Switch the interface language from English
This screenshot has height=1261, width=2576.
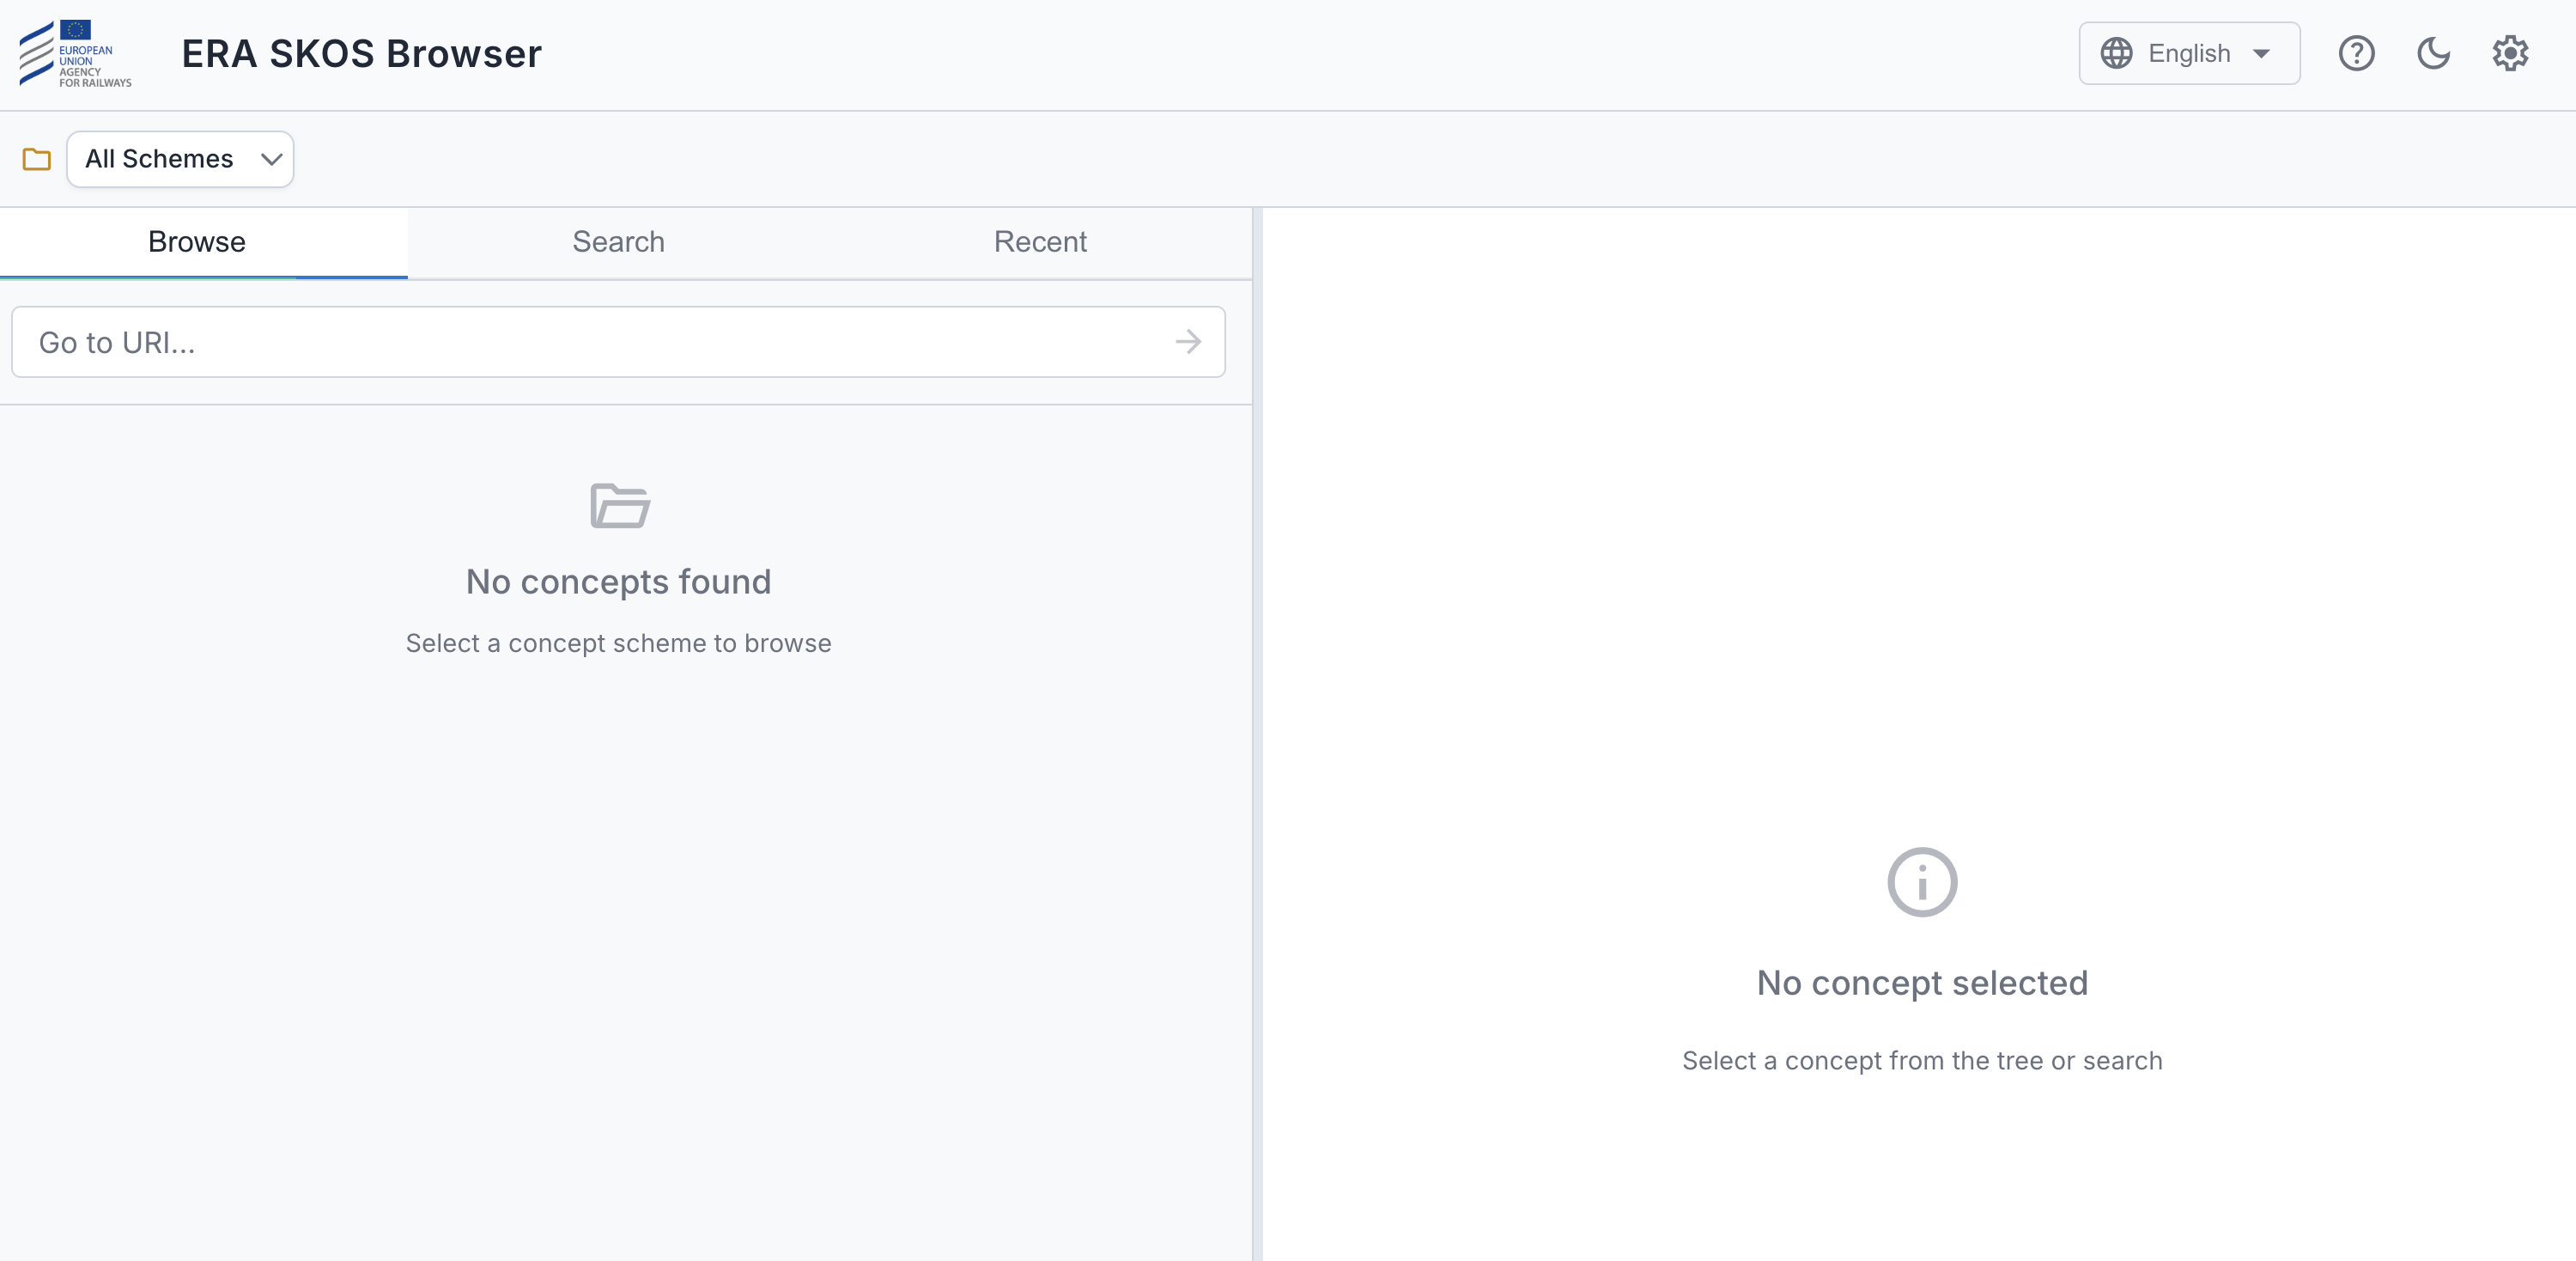[x=2188, y=53]
